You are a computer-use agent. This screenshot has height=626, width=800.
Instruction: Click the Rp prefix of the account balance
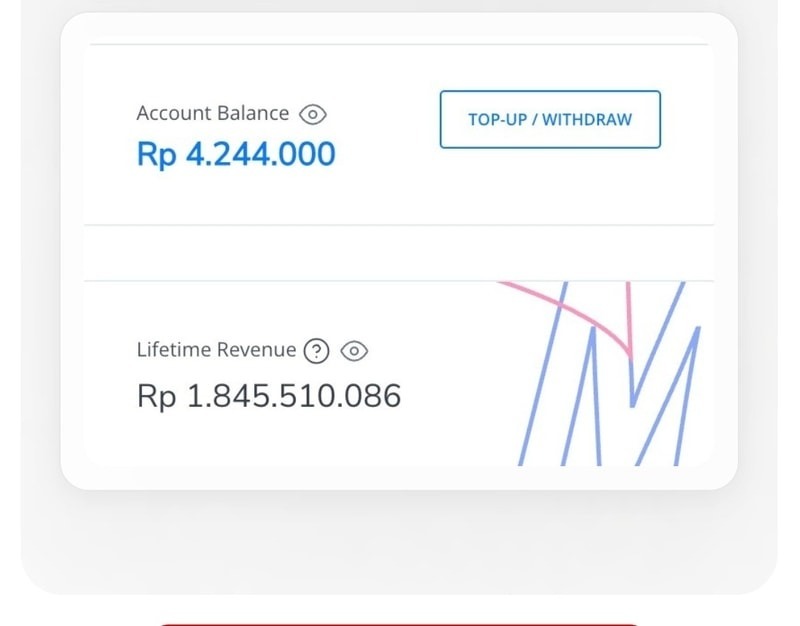[x=156, y=154]
